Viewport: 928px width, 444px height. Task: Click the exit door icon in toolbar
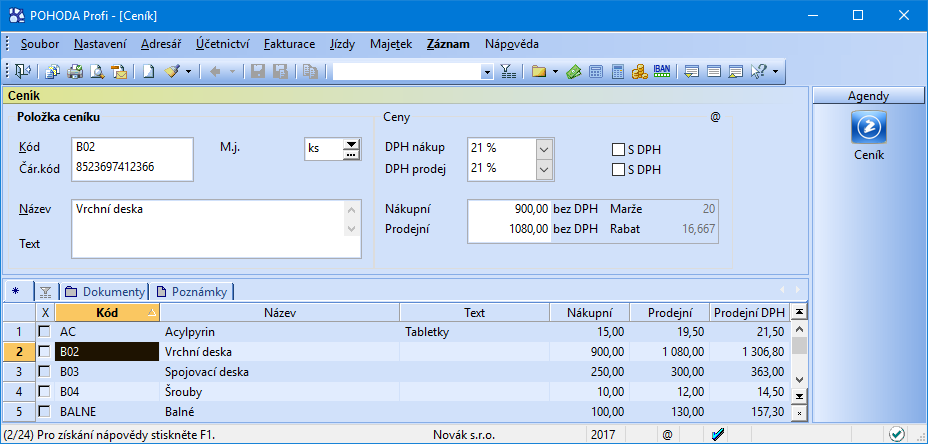[x=23, y=72]
